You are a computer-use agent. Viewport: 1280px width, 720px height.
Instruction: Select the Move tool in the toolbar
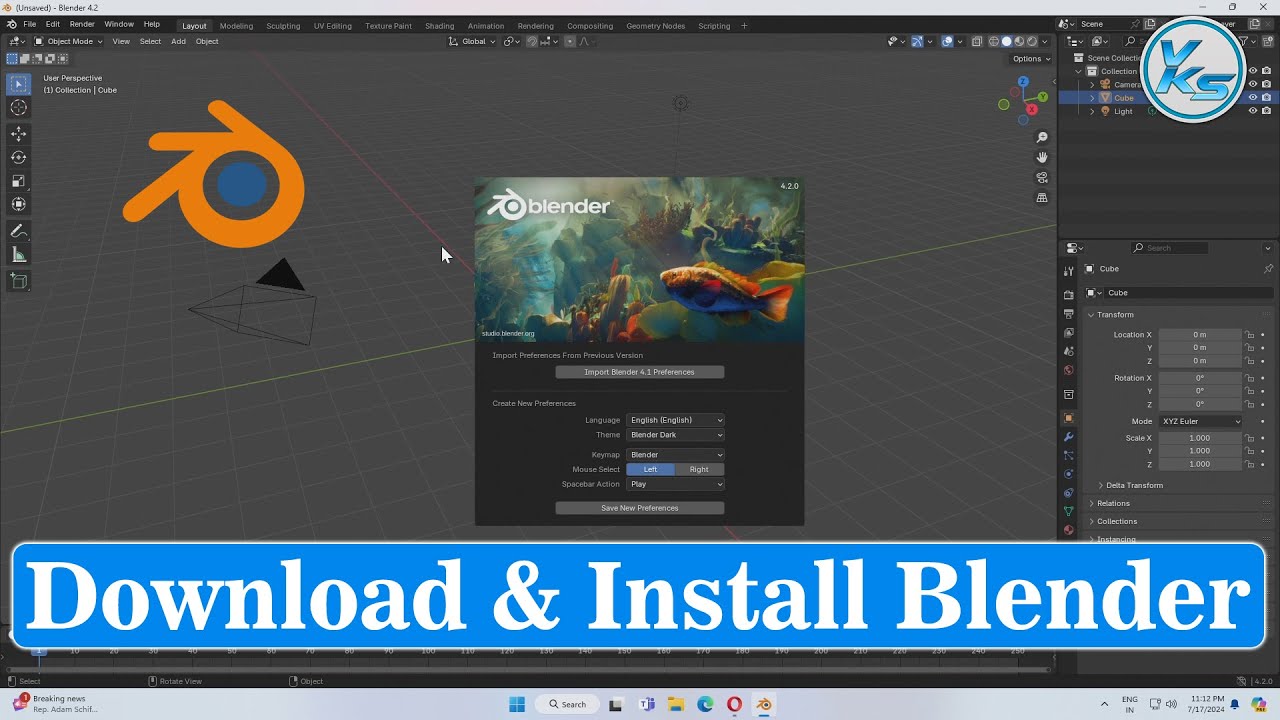18,133
